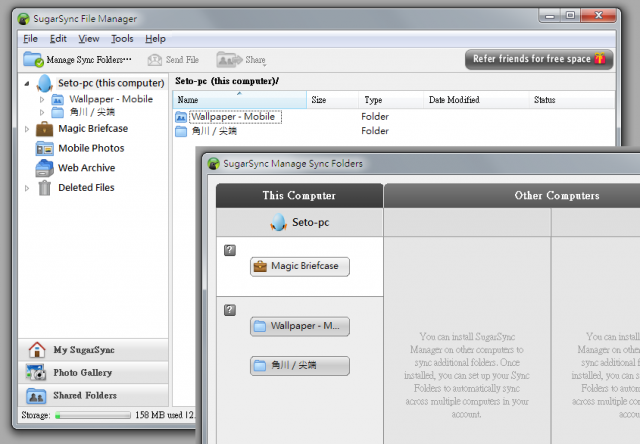Click Wallpaper - Mobile folder icon in tree

[x=58, y=99]
